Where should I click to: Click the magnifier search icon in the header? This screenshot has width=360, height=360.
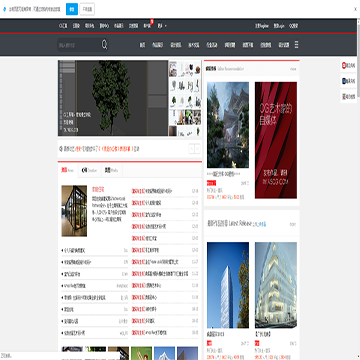point(104,45)
